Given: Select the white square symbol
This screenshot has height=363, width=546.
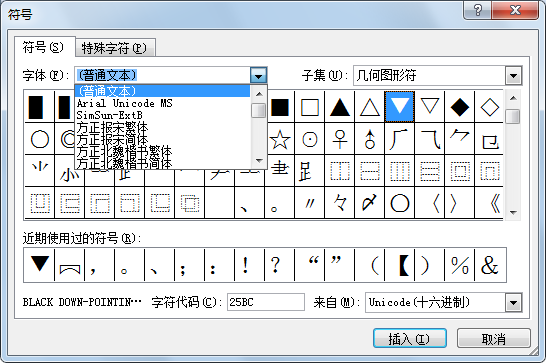Looking at the screenshot, I should pyautogui.click(x=310, y=107).
